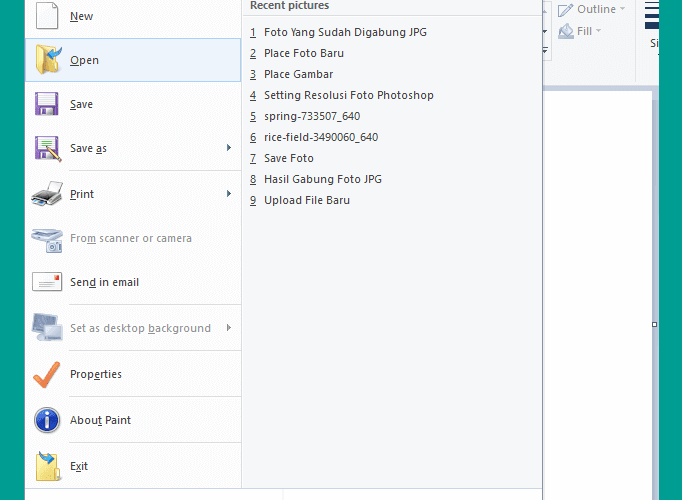Choose Open from the file menu

[133, 60]
